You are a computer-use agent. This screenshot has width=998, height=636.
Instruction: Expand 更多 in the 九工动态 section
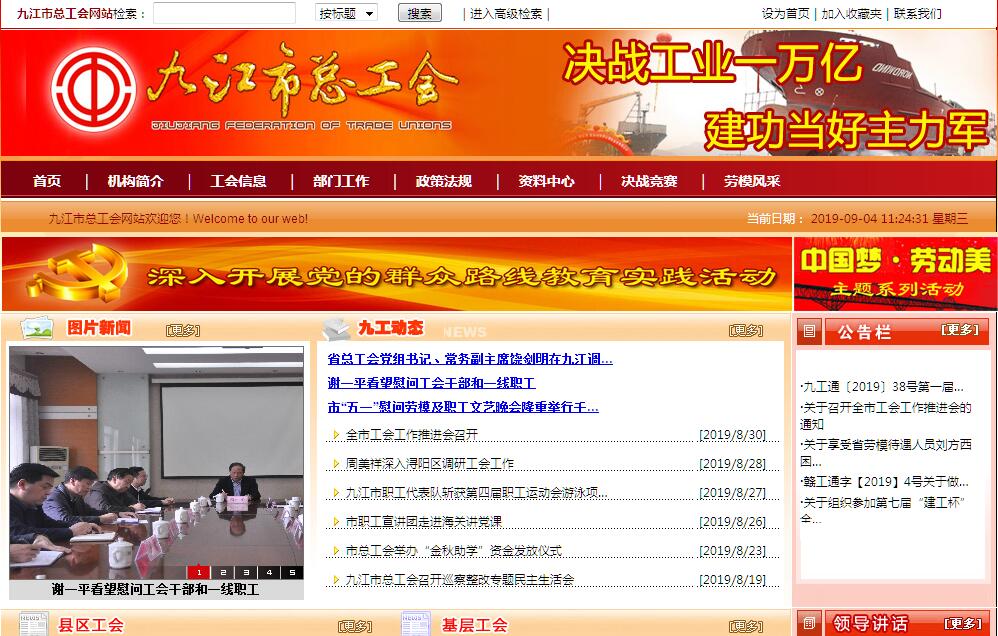click(745, 330)
